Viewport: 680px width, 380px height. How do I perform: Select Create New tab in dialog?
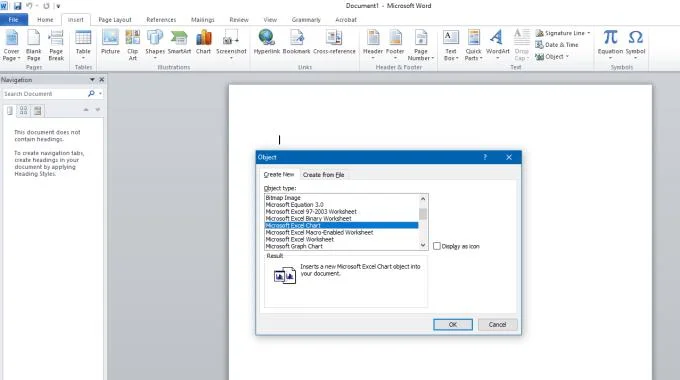pyautogui.click(x=279, y=174)
